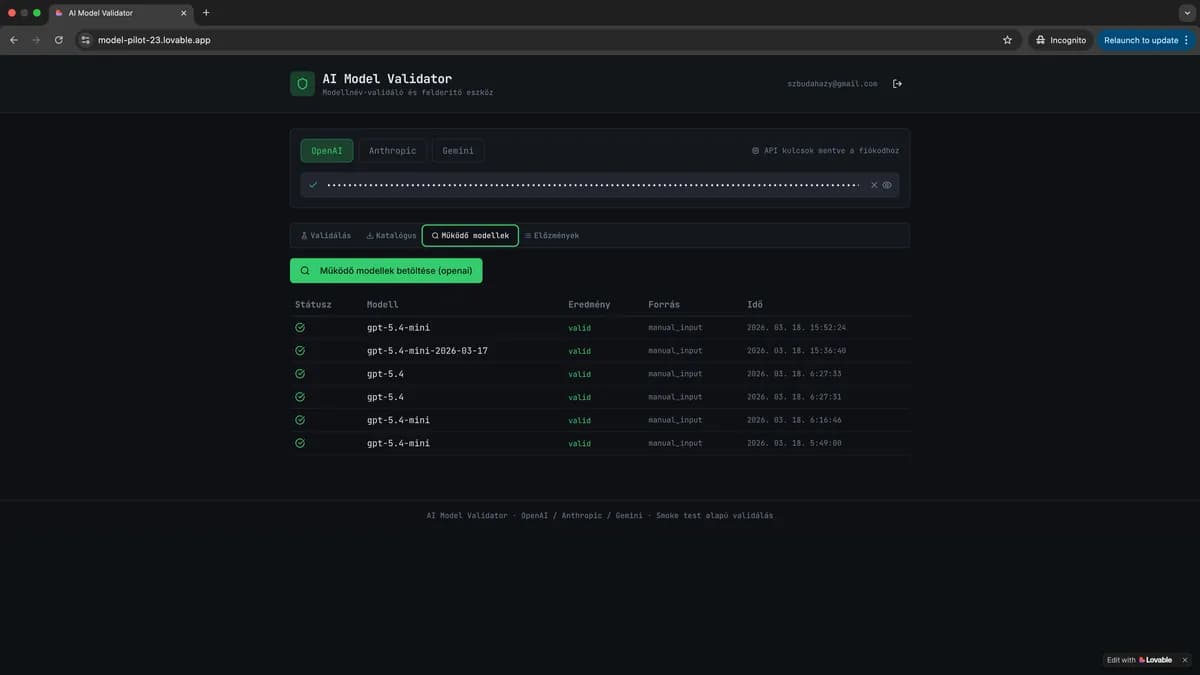The image size is (1200, 675).
Task: Switch to the Előzmények tab
Action: click(552, 236)
